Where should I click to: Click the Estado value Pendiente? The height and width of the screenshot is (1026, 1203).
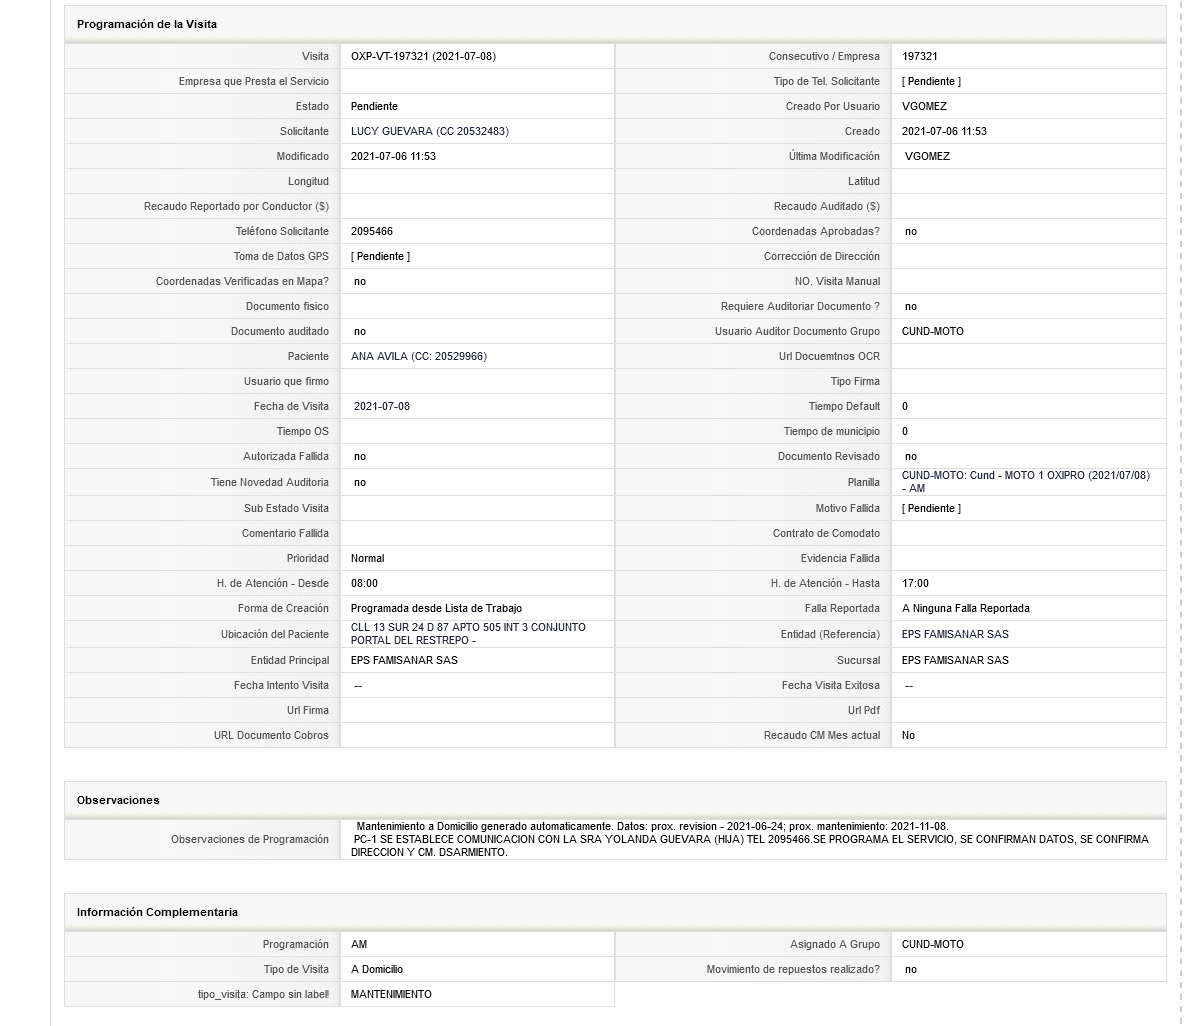[x=374, y=107]
